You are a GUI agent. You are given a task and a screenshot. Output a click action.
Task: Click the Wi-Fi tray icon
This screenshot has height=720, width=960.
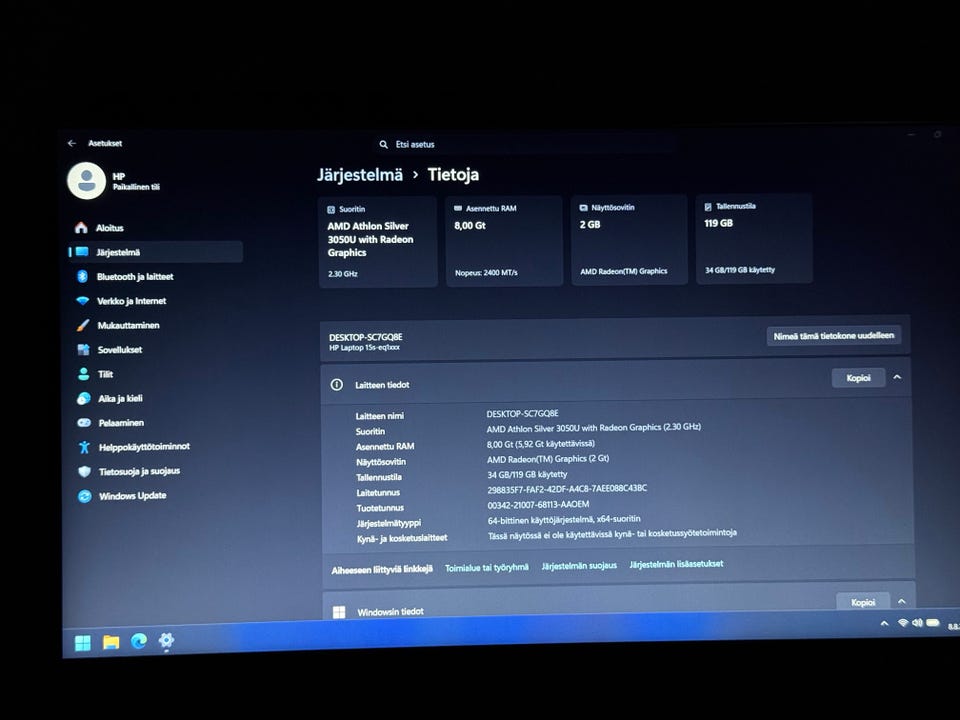(x=903, y=623)
